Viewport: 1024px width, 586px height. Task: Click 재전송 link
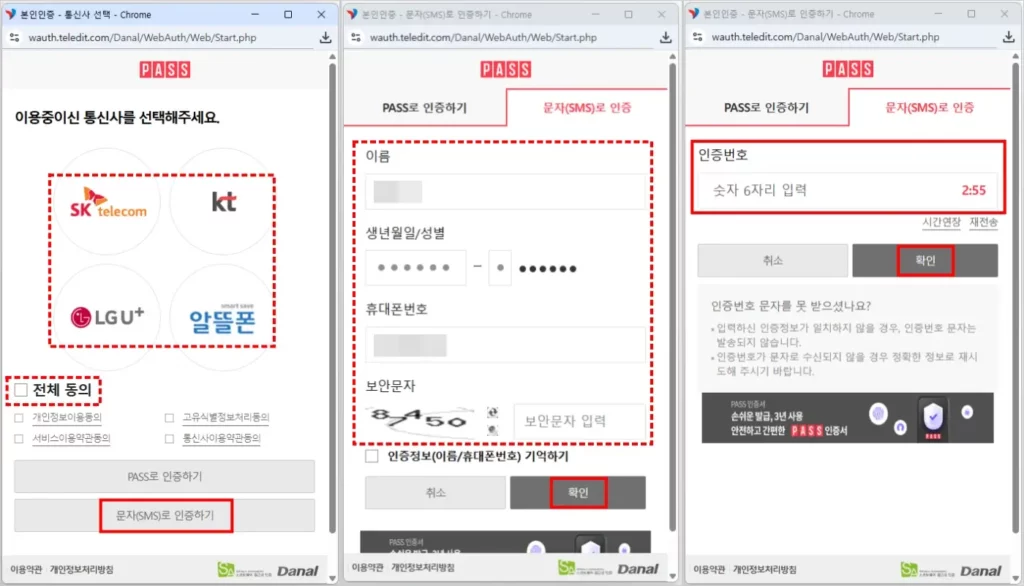pyautogui.click(x=984, y=222)
